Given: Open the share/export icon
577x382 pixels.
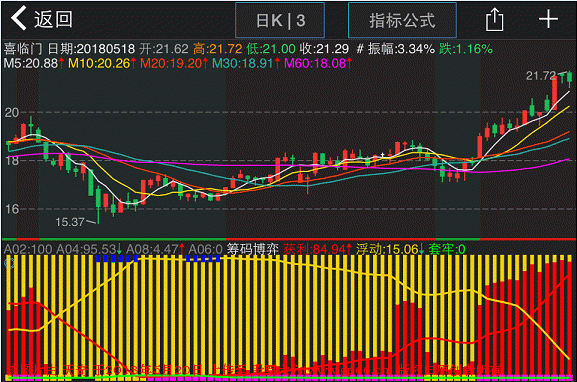Looking at the screenshot, I should pos(494,20).
